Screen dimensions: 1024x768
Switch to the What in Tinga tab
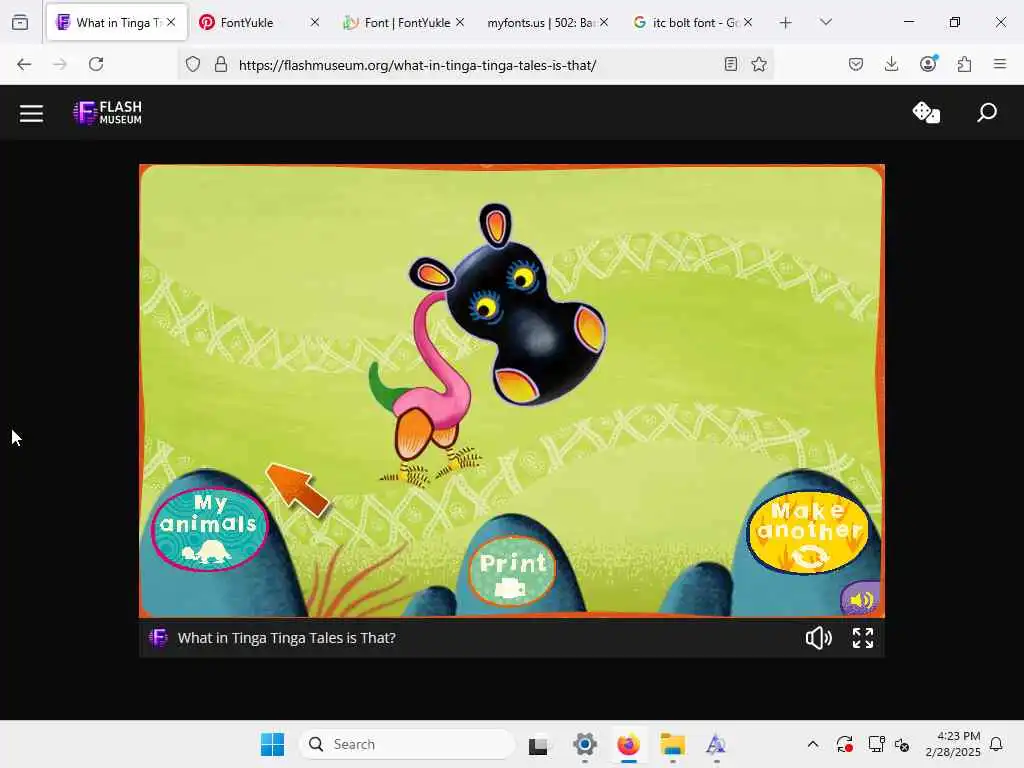[x=117, y=22]
